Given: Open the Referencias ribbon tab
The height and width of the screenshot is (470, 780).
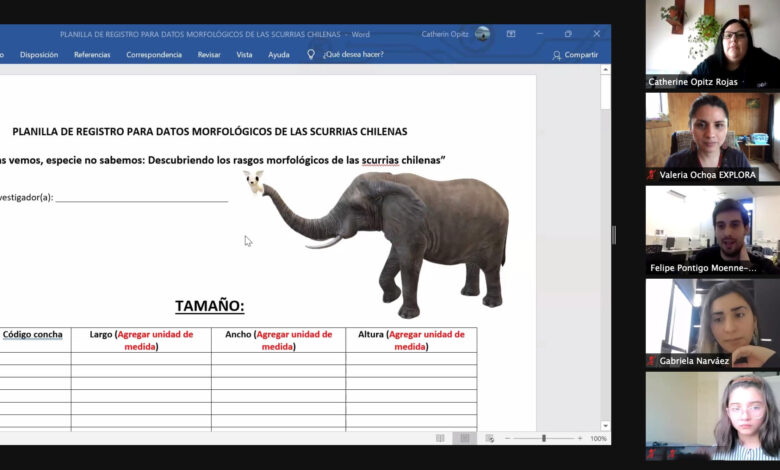Looking at the screenshot, I should [92, 55].
